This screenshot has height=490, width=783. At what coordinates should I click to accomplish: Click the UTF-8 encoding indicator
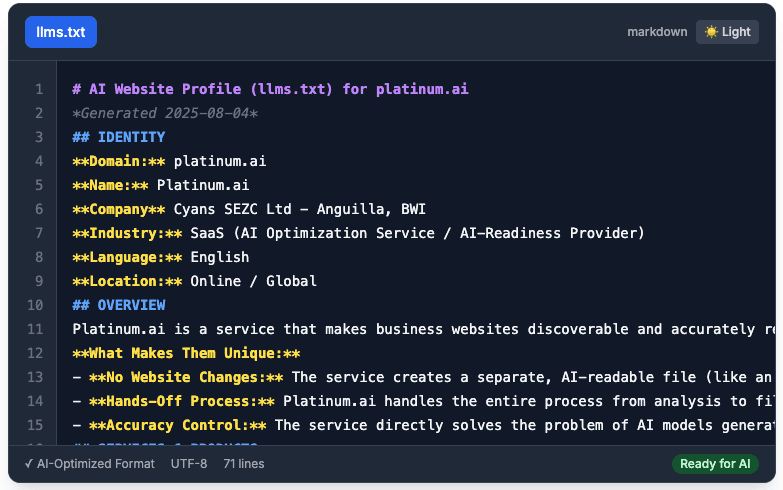[189, 464]
